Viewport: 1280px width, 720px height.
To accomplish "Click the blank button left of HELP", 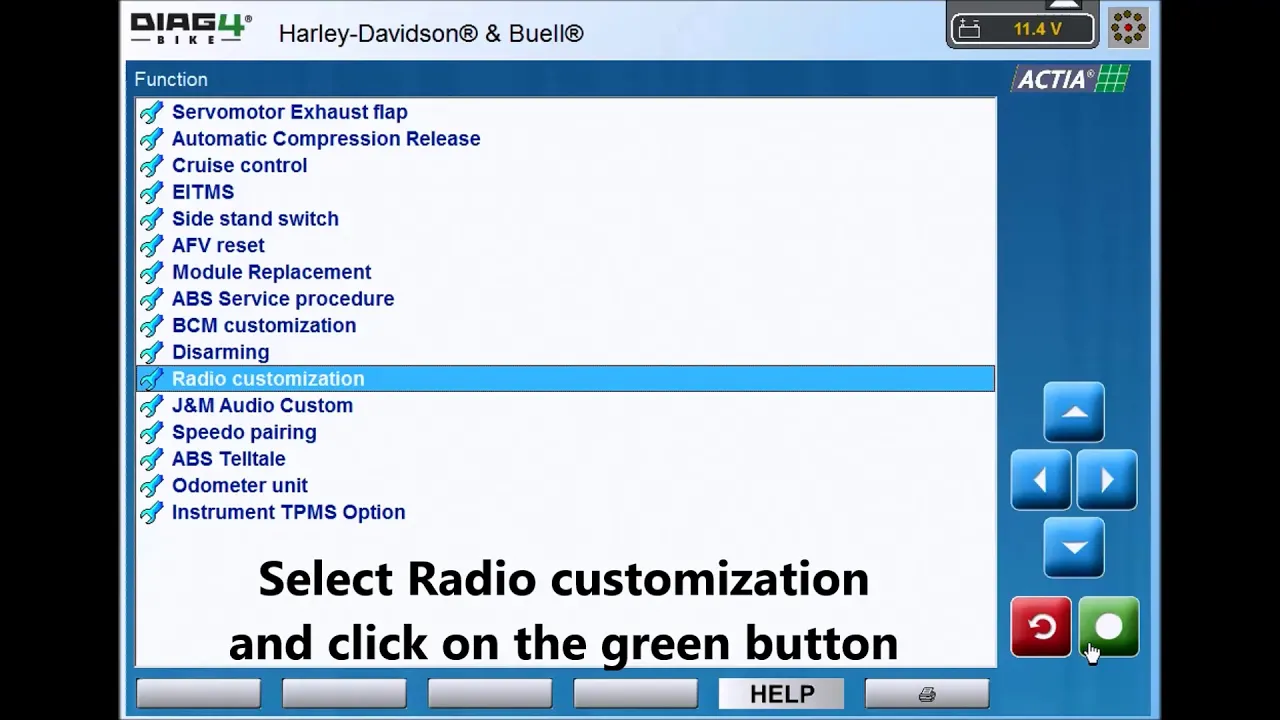I will (x=635, y=694).
